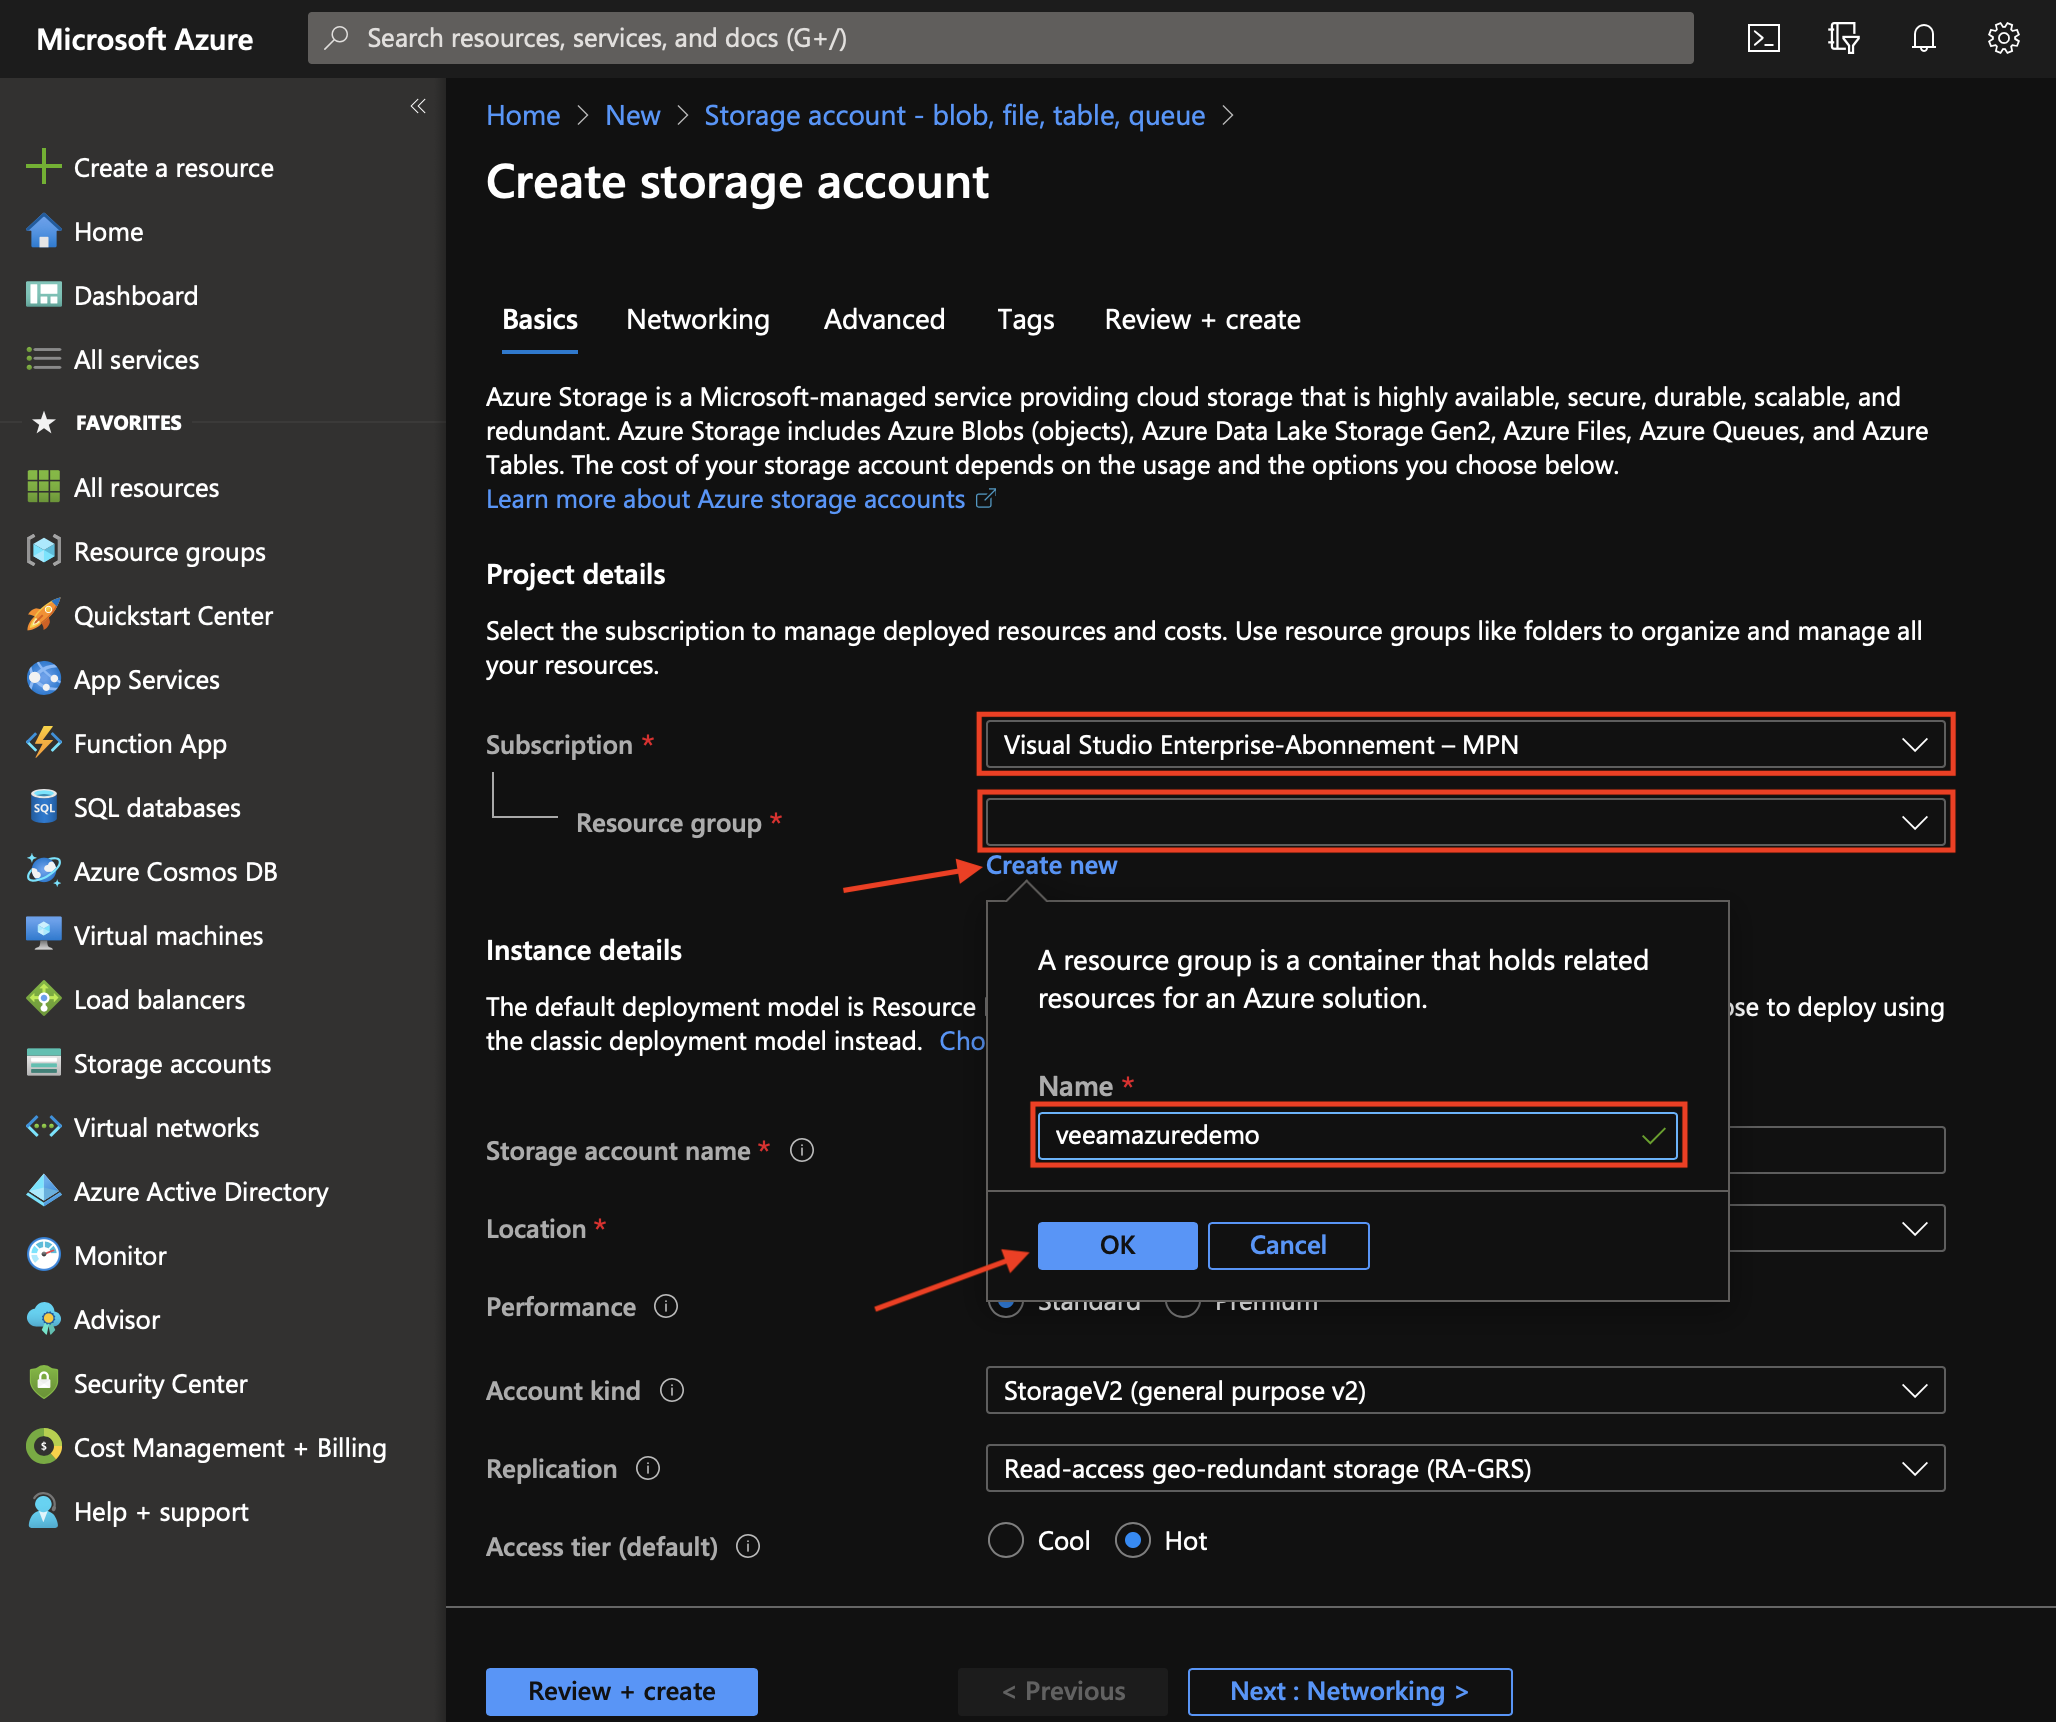Click the resource group Name input field

click(x=1357, y=1135)
